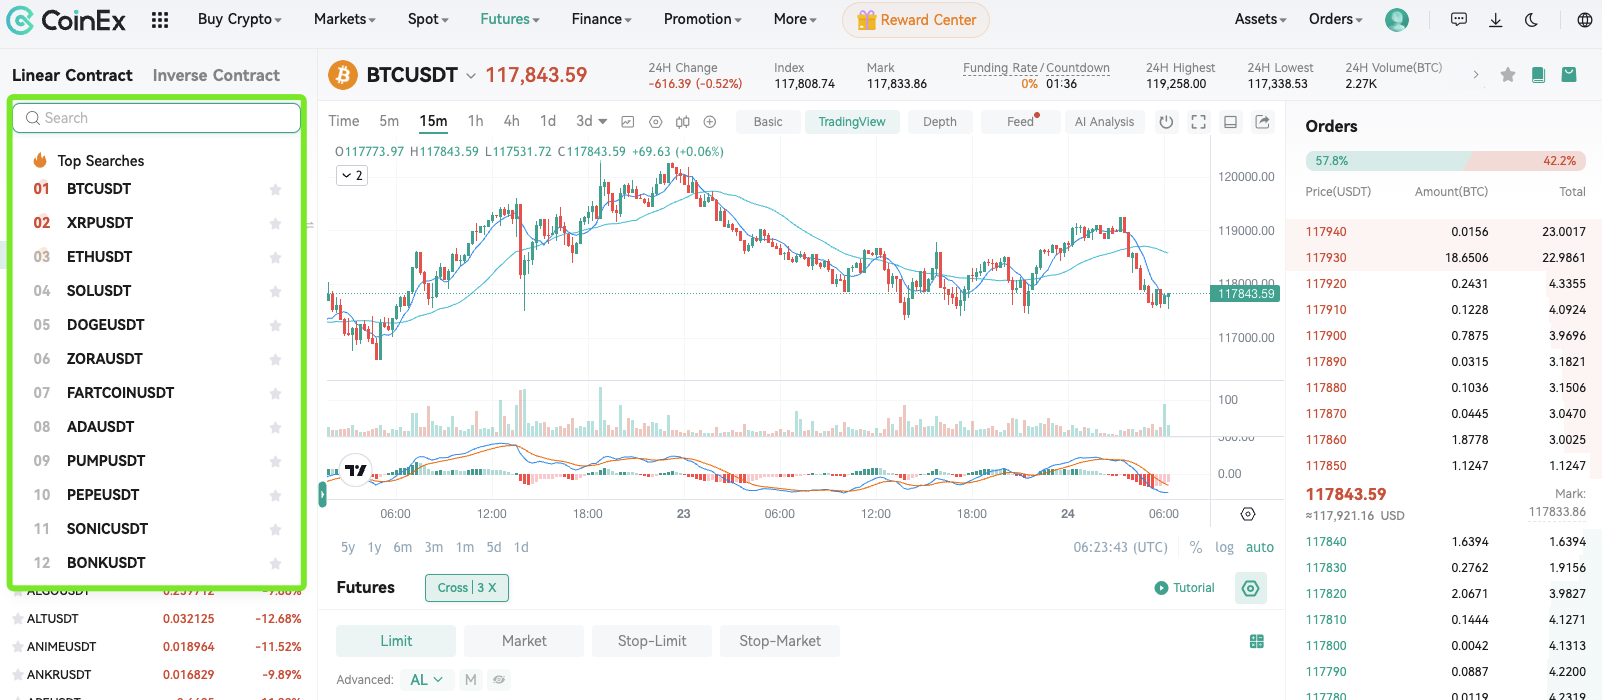Viewport: 1602px width, 700px height.
Task: Star XRPUSDT in top searches
Action: tap(275, 224)
